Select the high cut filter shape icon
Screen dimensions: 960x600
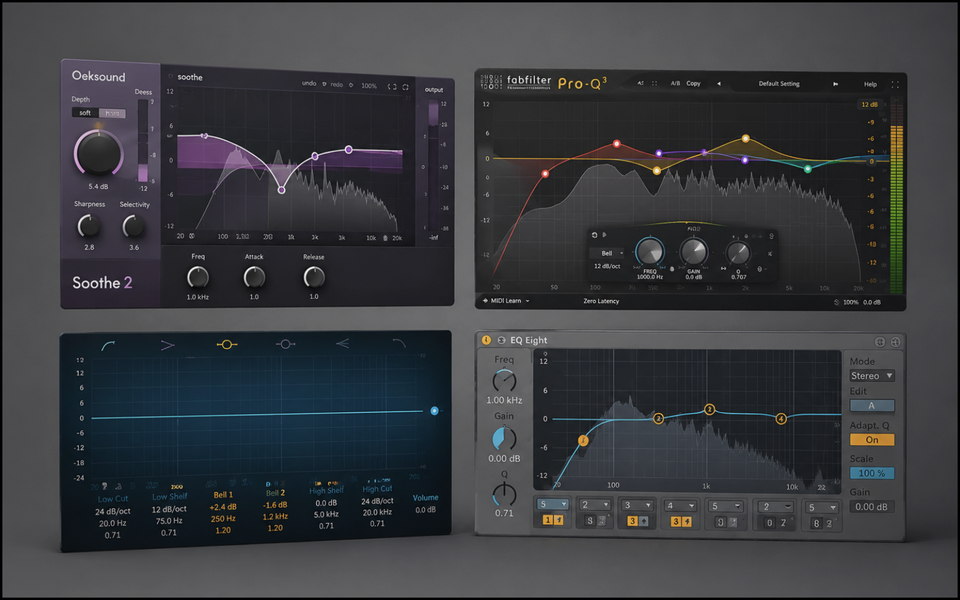(x=399, y=343)
